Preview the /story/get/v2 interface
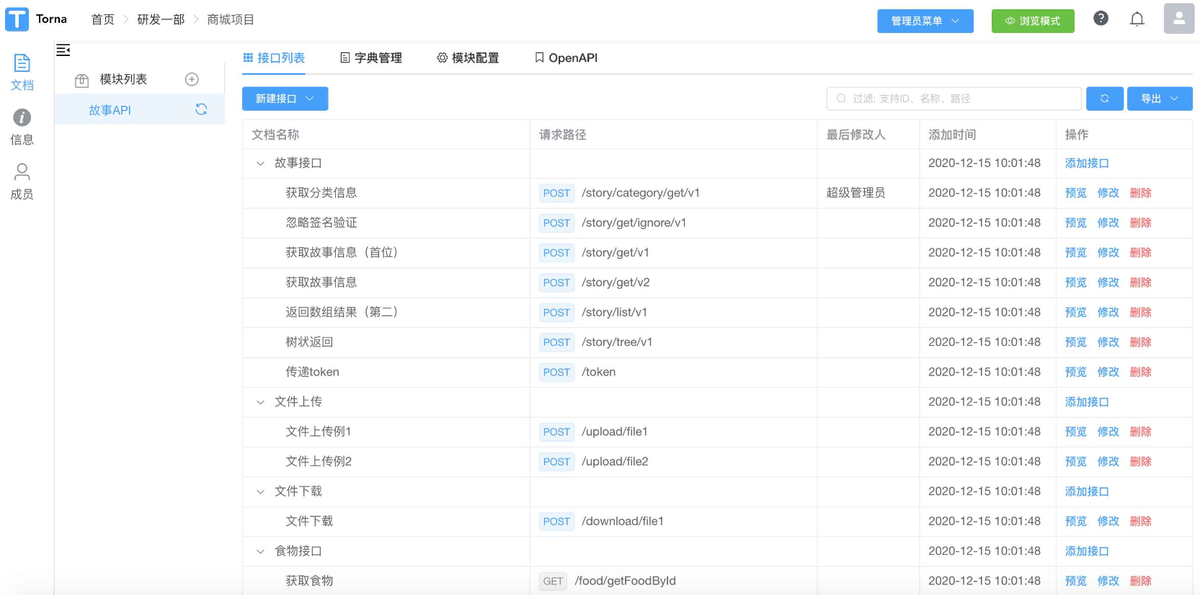 click(1076, 283)
